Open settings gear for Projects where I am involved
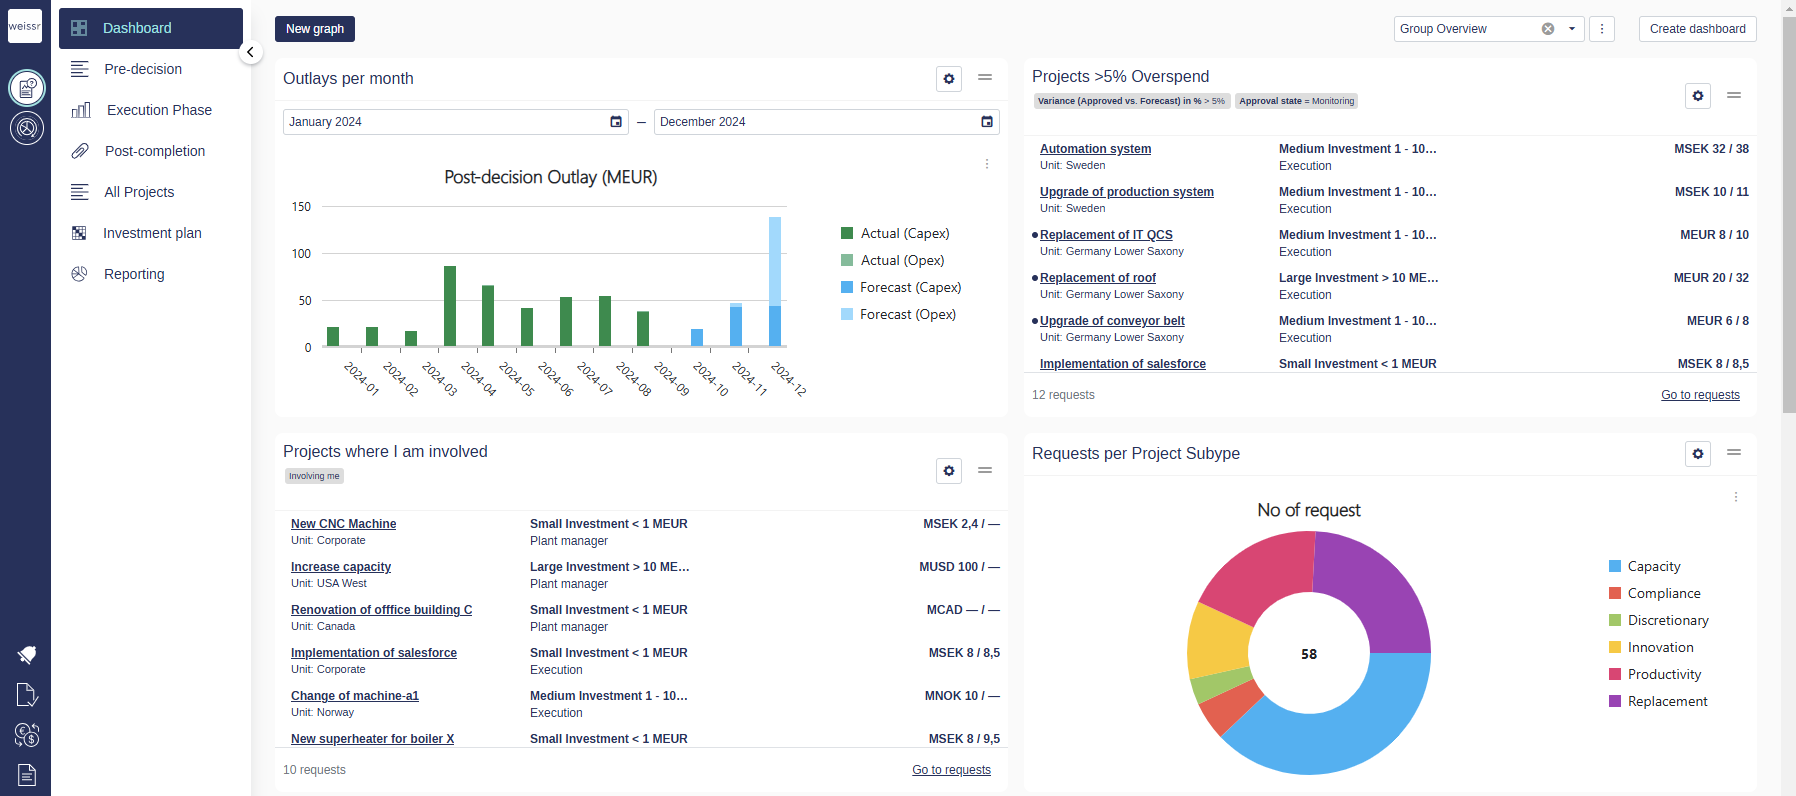Screen dimensions: 1796x796 click(x=949, y=471)
